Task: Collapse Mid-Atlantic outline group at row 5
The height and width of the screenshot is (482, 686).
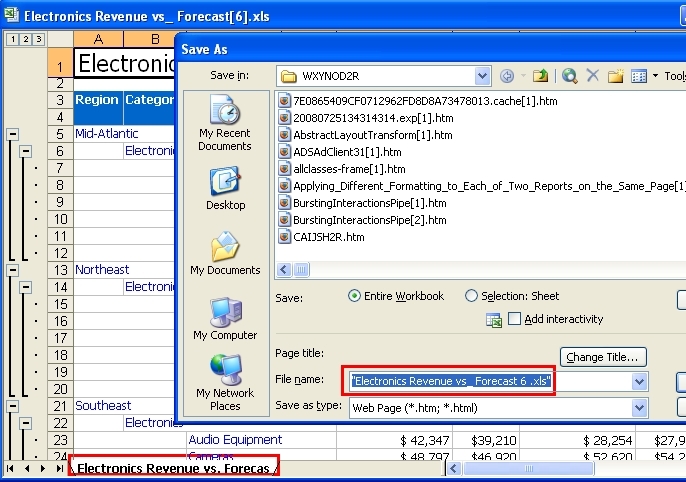Action: coord(13,134)
